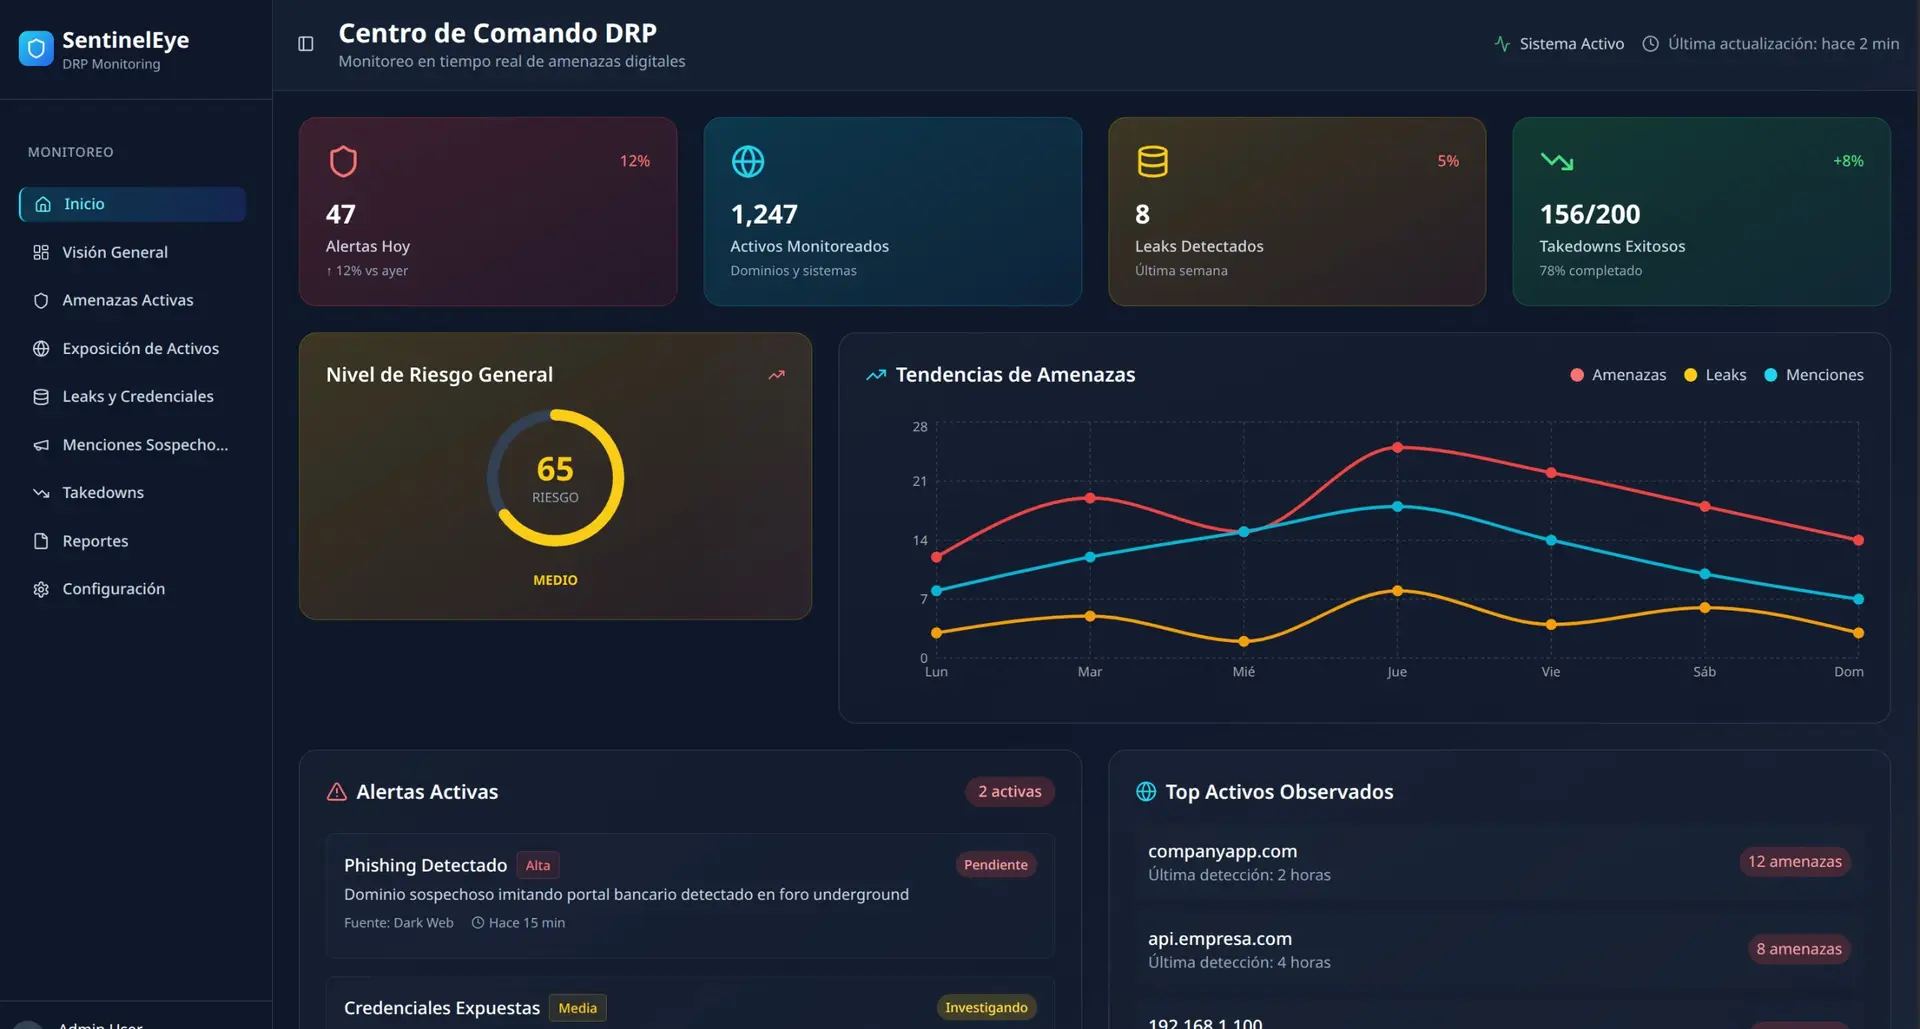Open the Inicio menu item
Viewport: 1920px width, 1029px height.
click(132, 204)
